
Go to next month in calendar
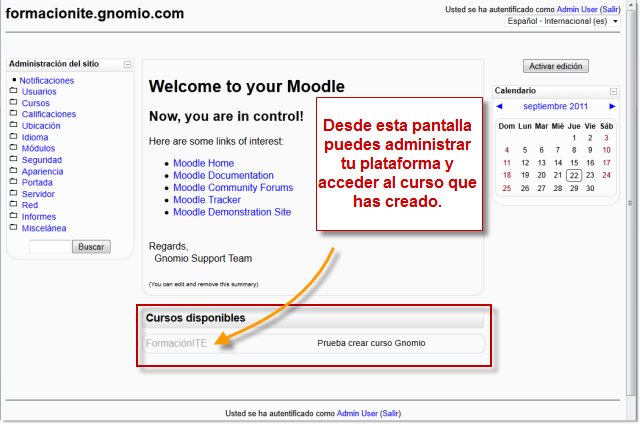[611, 106]
